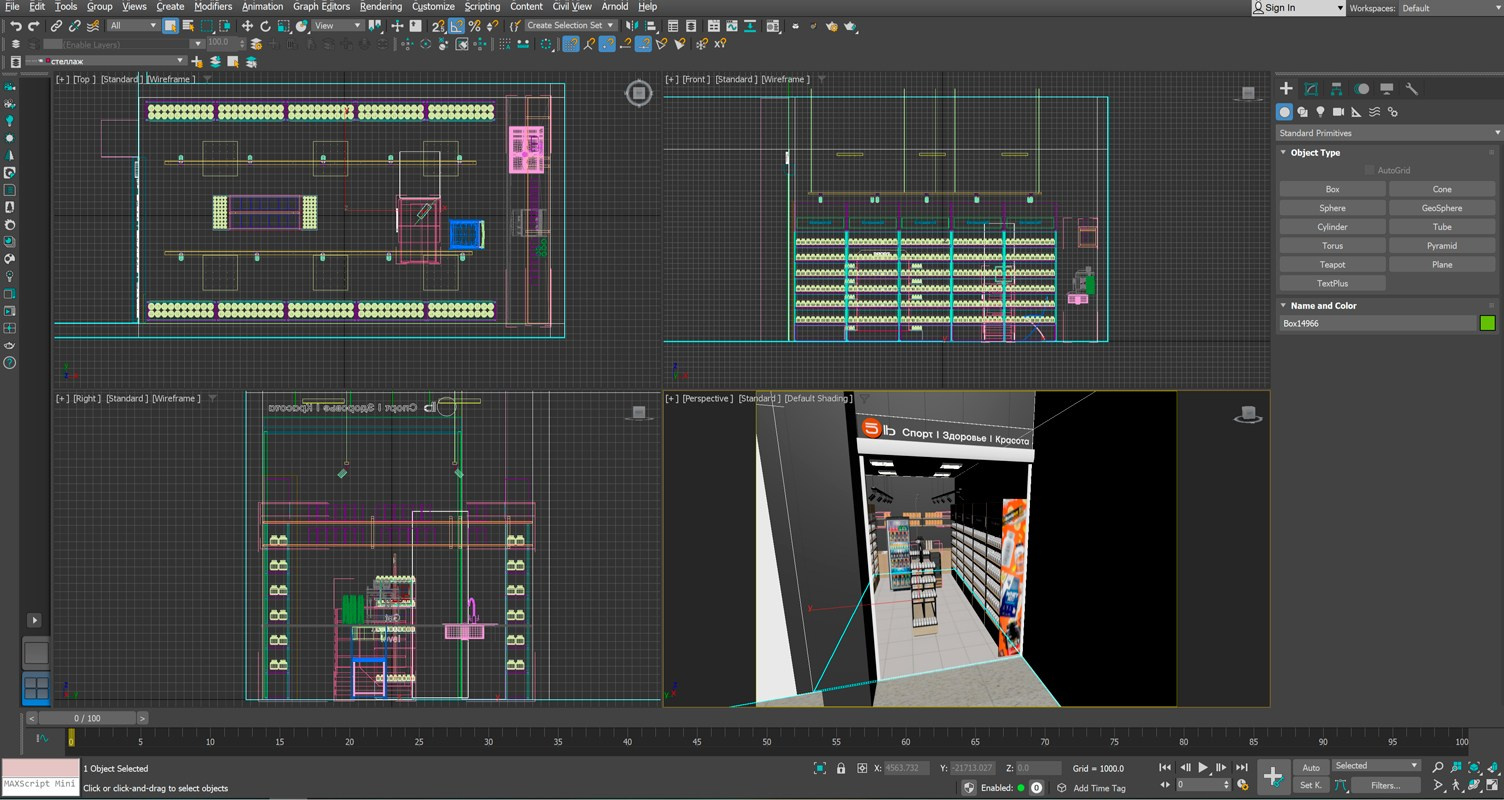
Task: Open the Create Selection Set dropdown
Action: (x=570, y=26)
